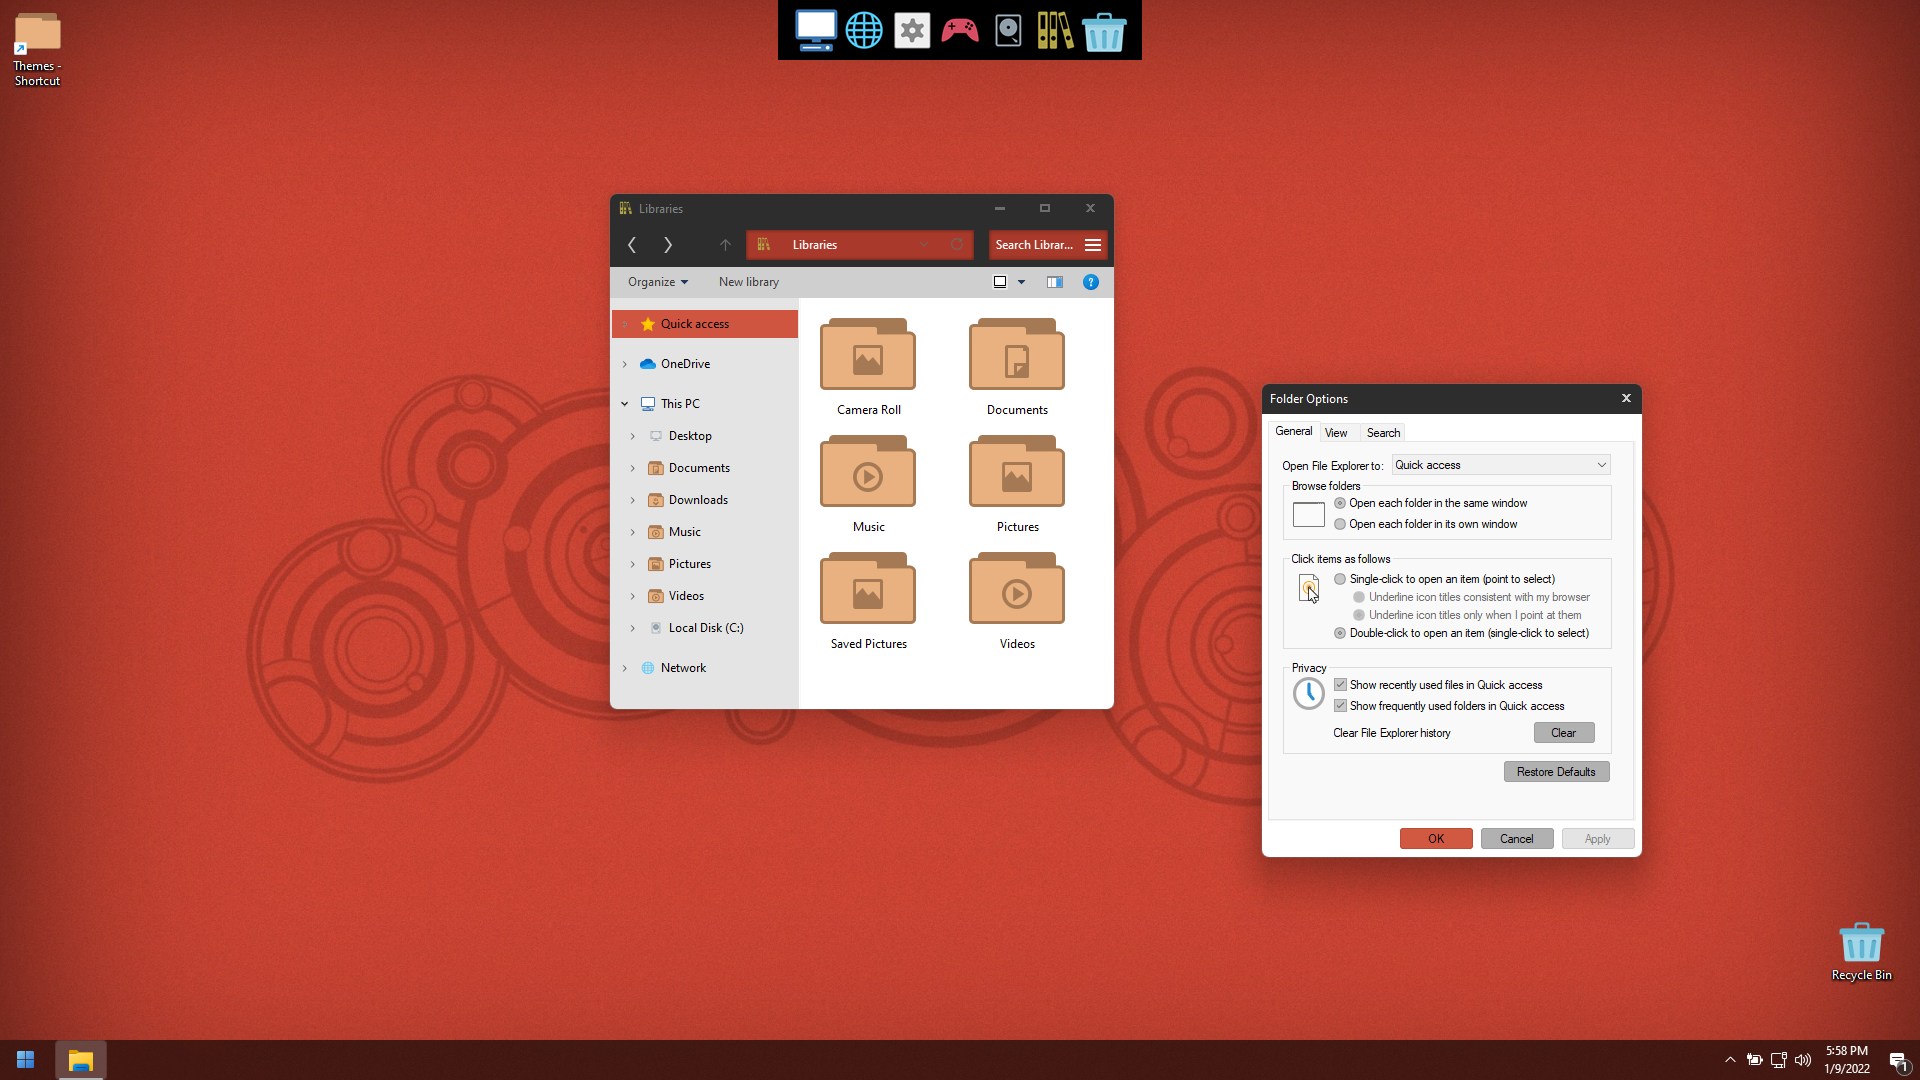1920x1080 pixels.
Task: Click Clear File Explorer history button
Action: pos(1563,733)
